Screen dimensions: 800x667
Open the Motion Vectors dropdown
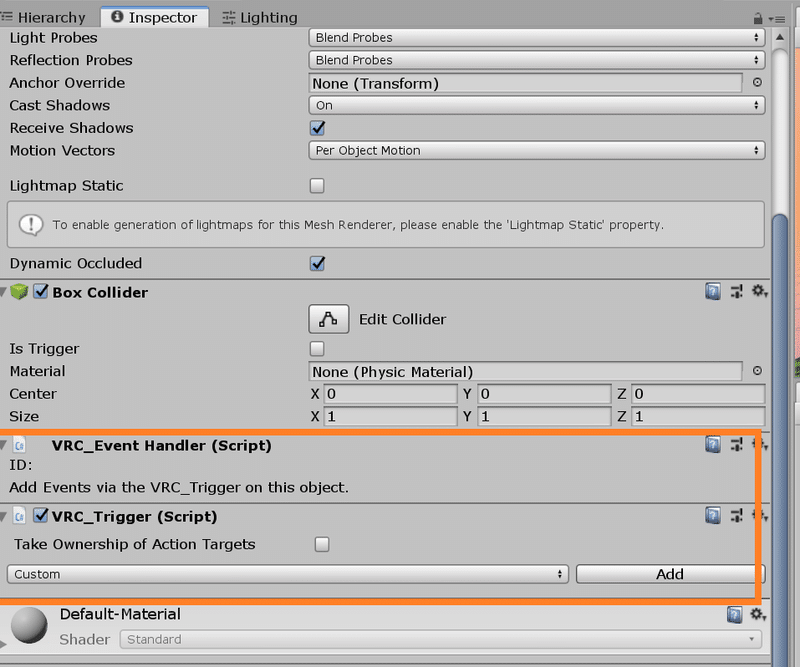(536, 150)
